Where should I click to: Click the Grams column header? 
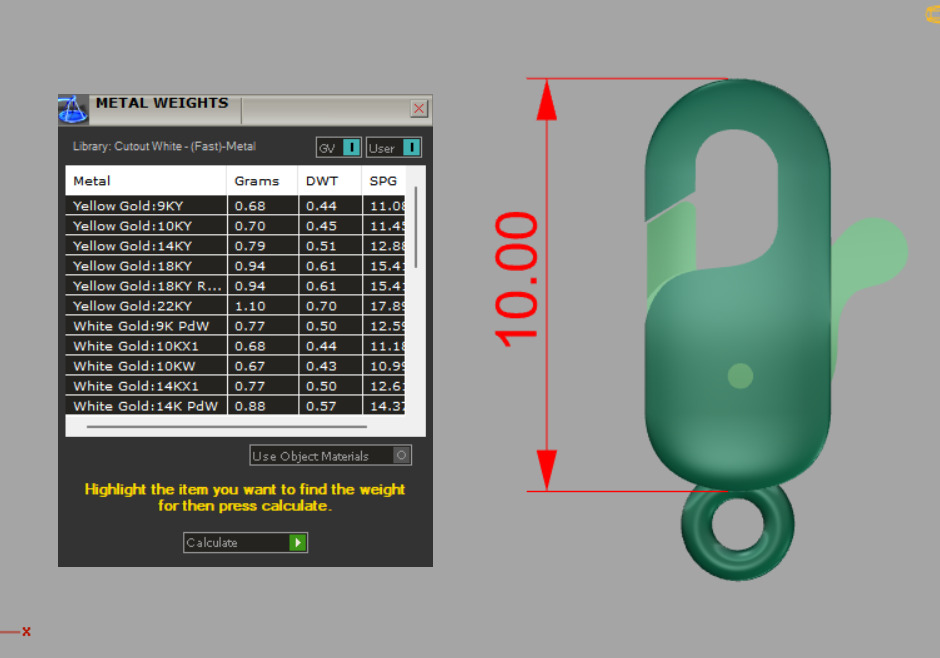coord(262,181)
